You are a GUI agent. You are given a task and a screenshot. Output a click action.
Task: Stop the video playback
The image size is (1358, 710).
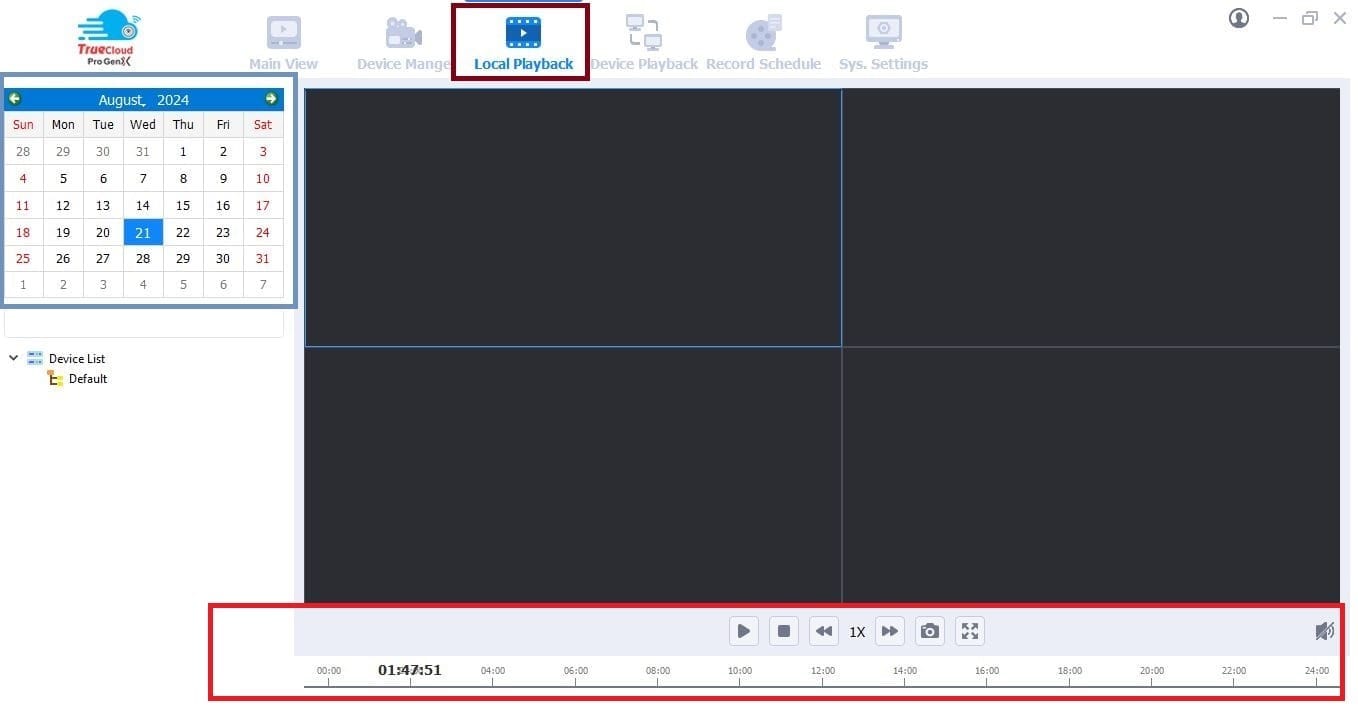tap(783, 631)
